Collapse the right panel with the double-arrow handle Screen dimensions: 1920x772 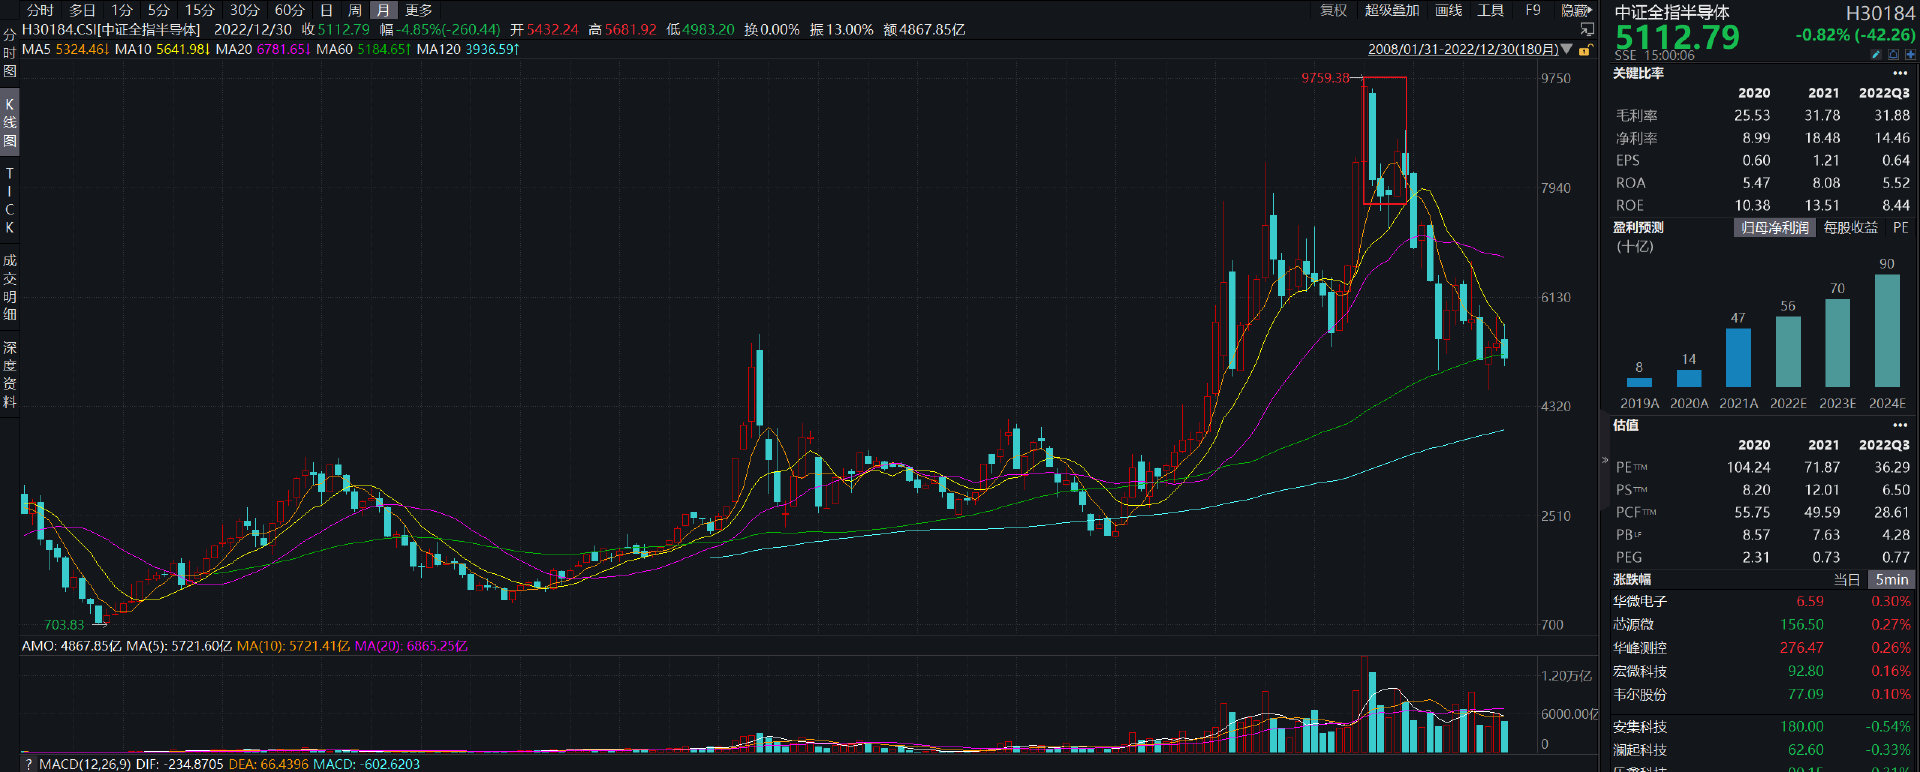click(1605, 461)
